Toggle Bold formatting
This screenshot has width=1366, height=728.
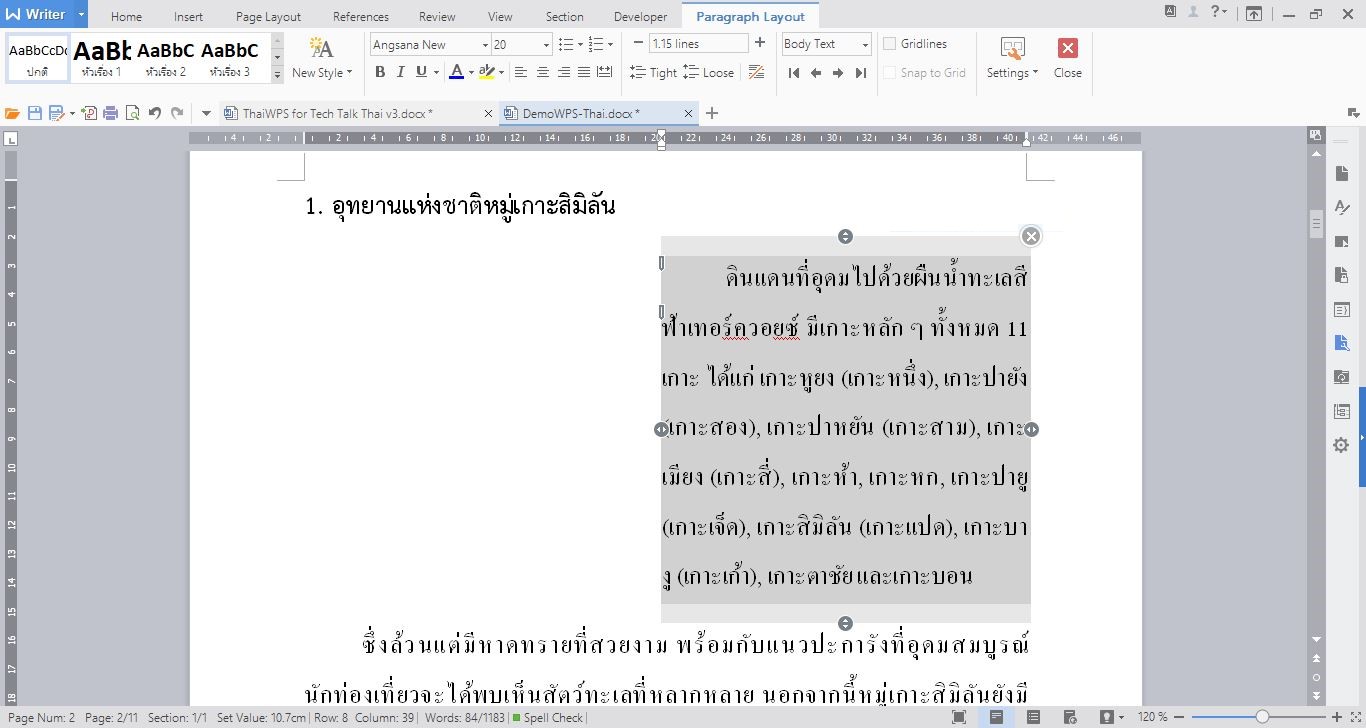380,72
